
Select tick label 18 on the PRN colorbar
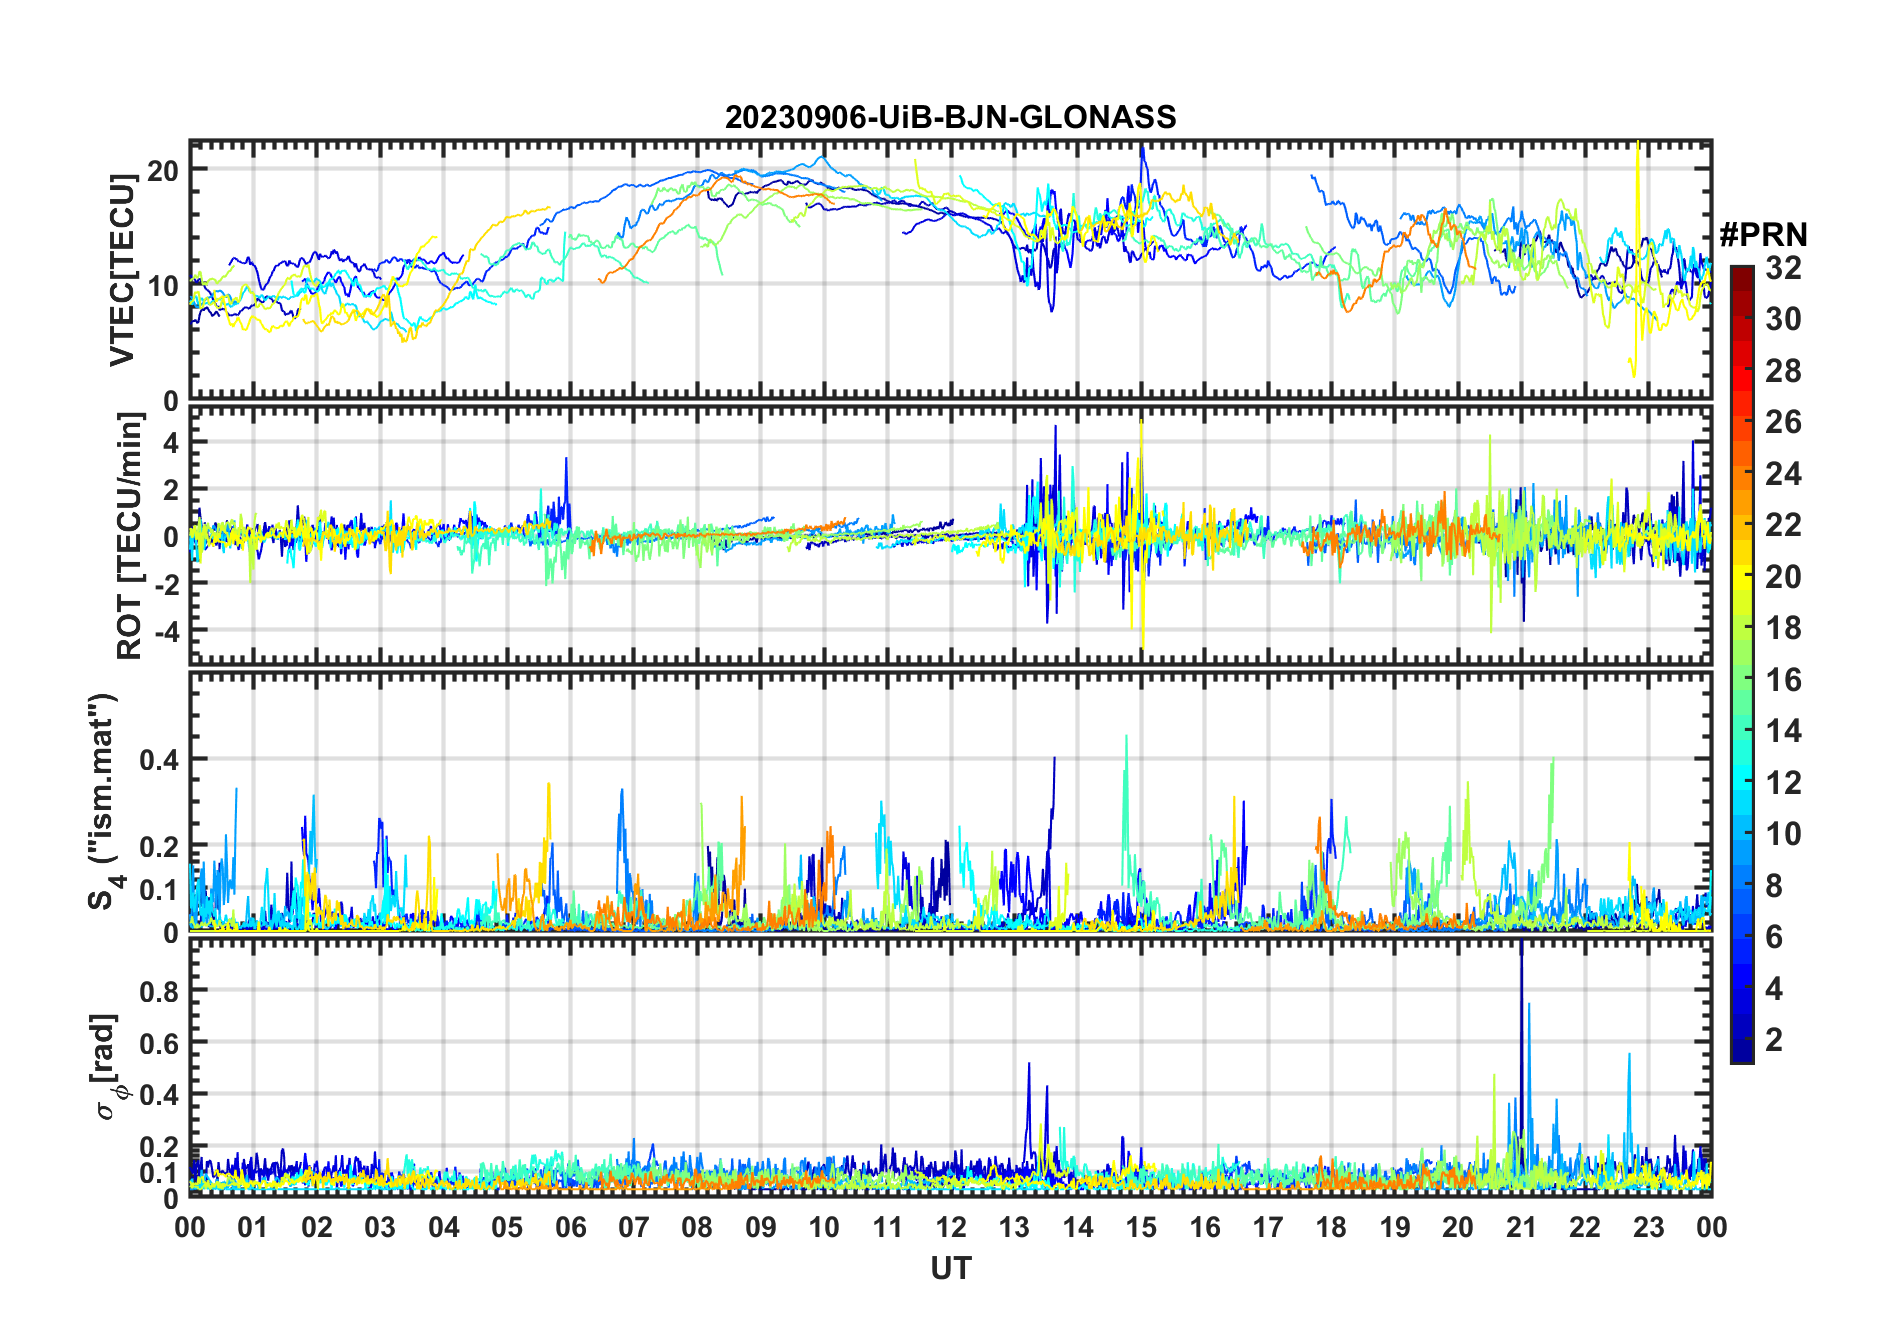pos(1783,628)
